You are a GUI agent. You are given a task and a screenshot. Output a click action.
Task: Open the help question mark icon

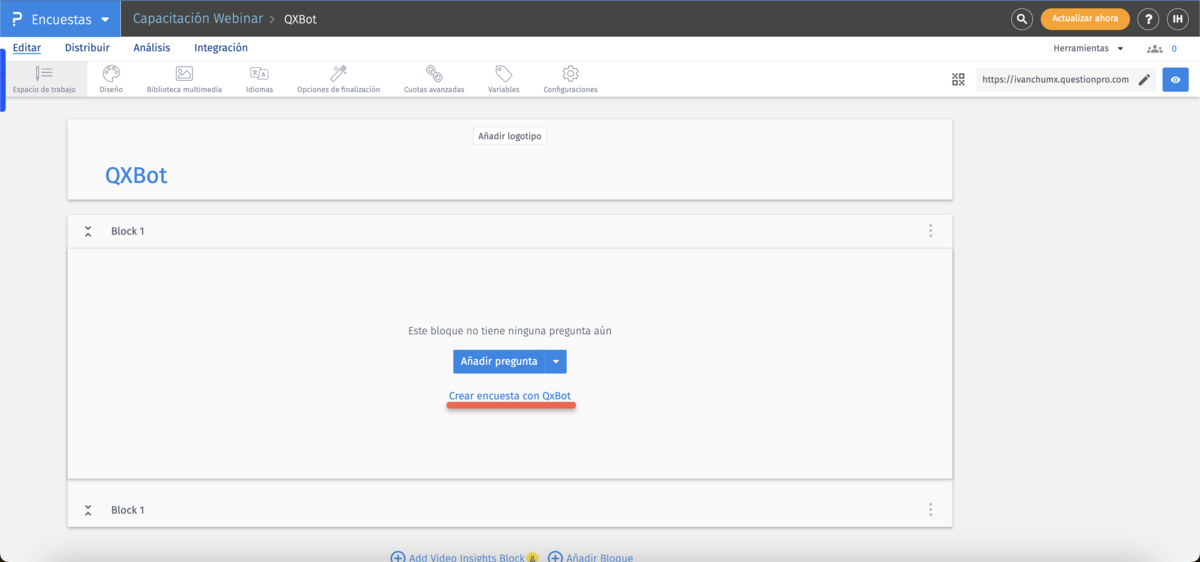1149,19
